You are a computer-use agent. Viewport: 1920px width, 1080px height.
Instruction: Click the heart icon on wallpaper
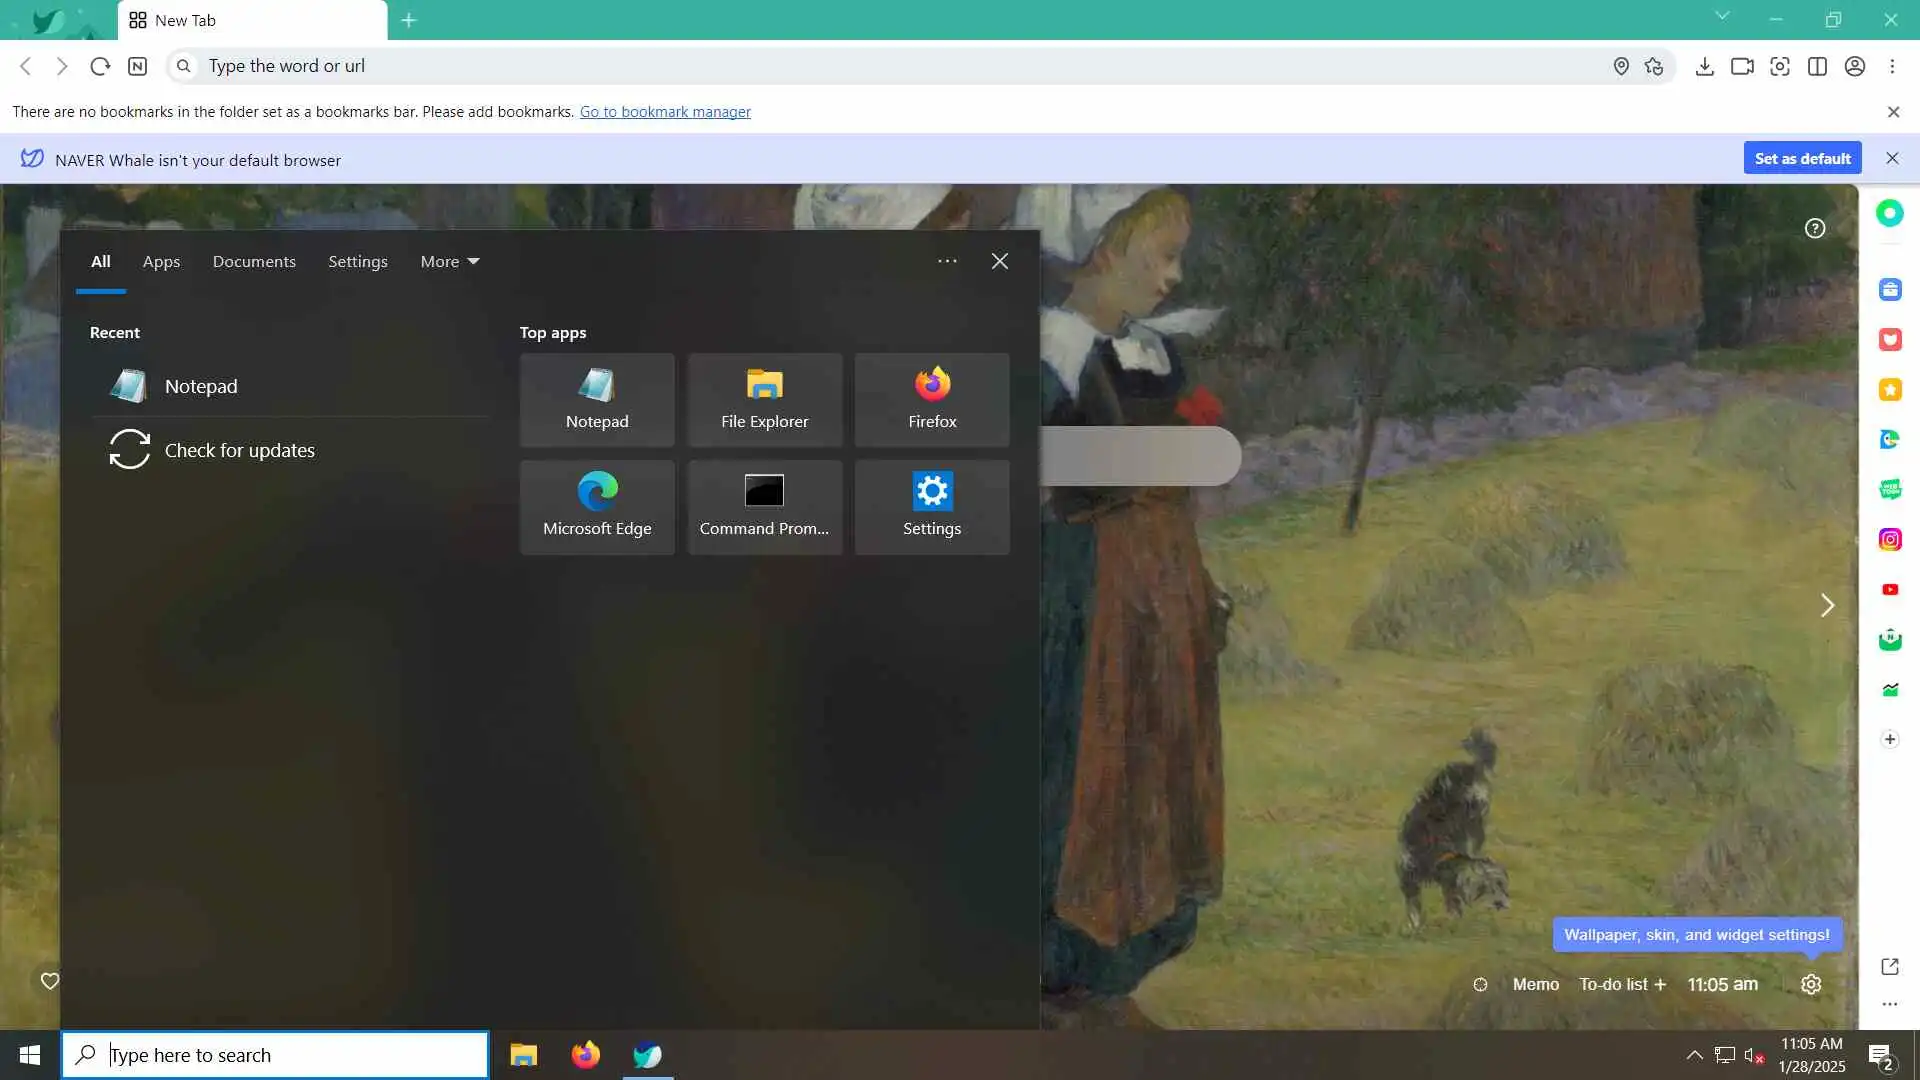(50, 981)
